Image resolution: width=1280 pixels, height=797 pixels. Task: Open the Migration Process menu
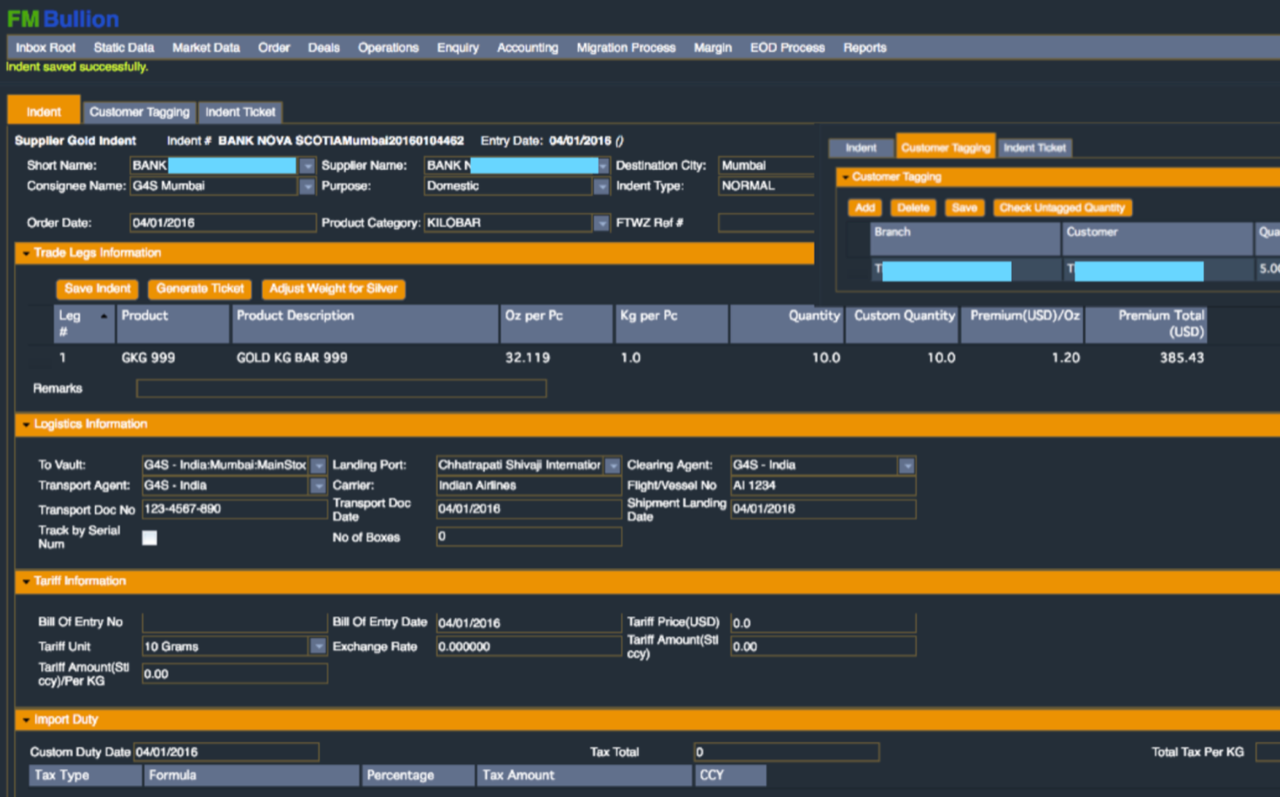pos(626,47)
